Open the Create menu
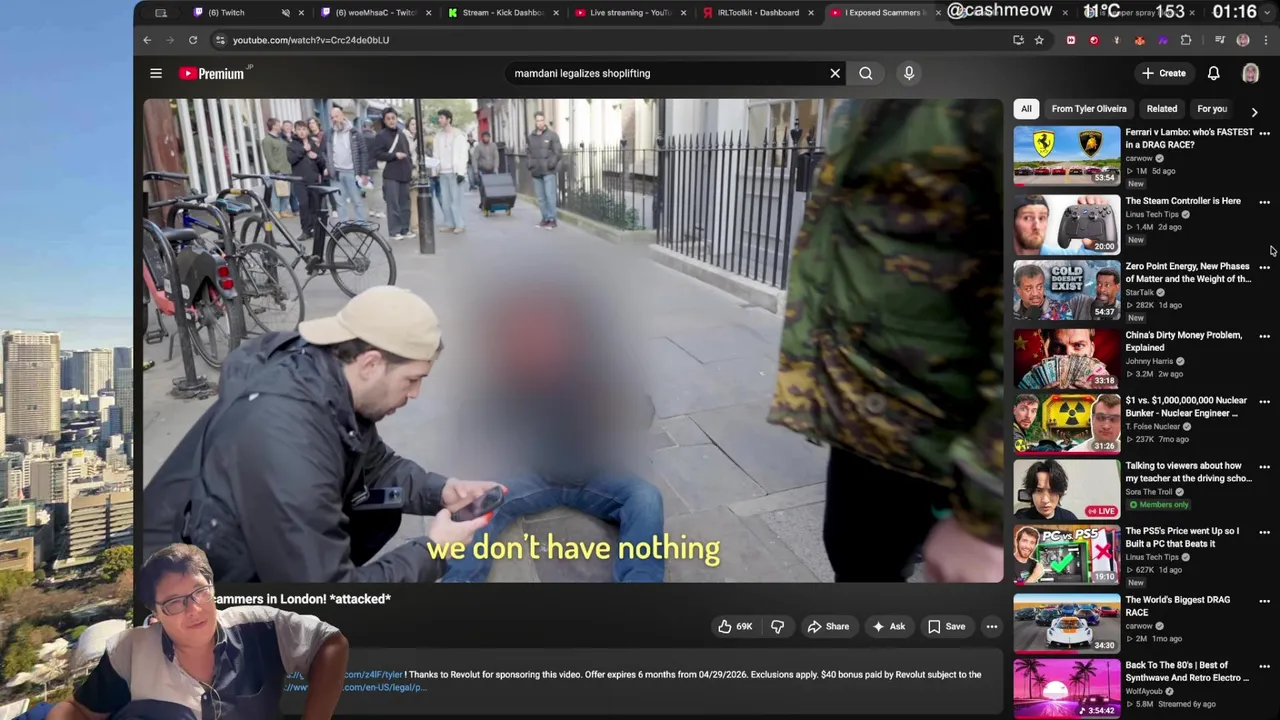 pos(1164,73)
